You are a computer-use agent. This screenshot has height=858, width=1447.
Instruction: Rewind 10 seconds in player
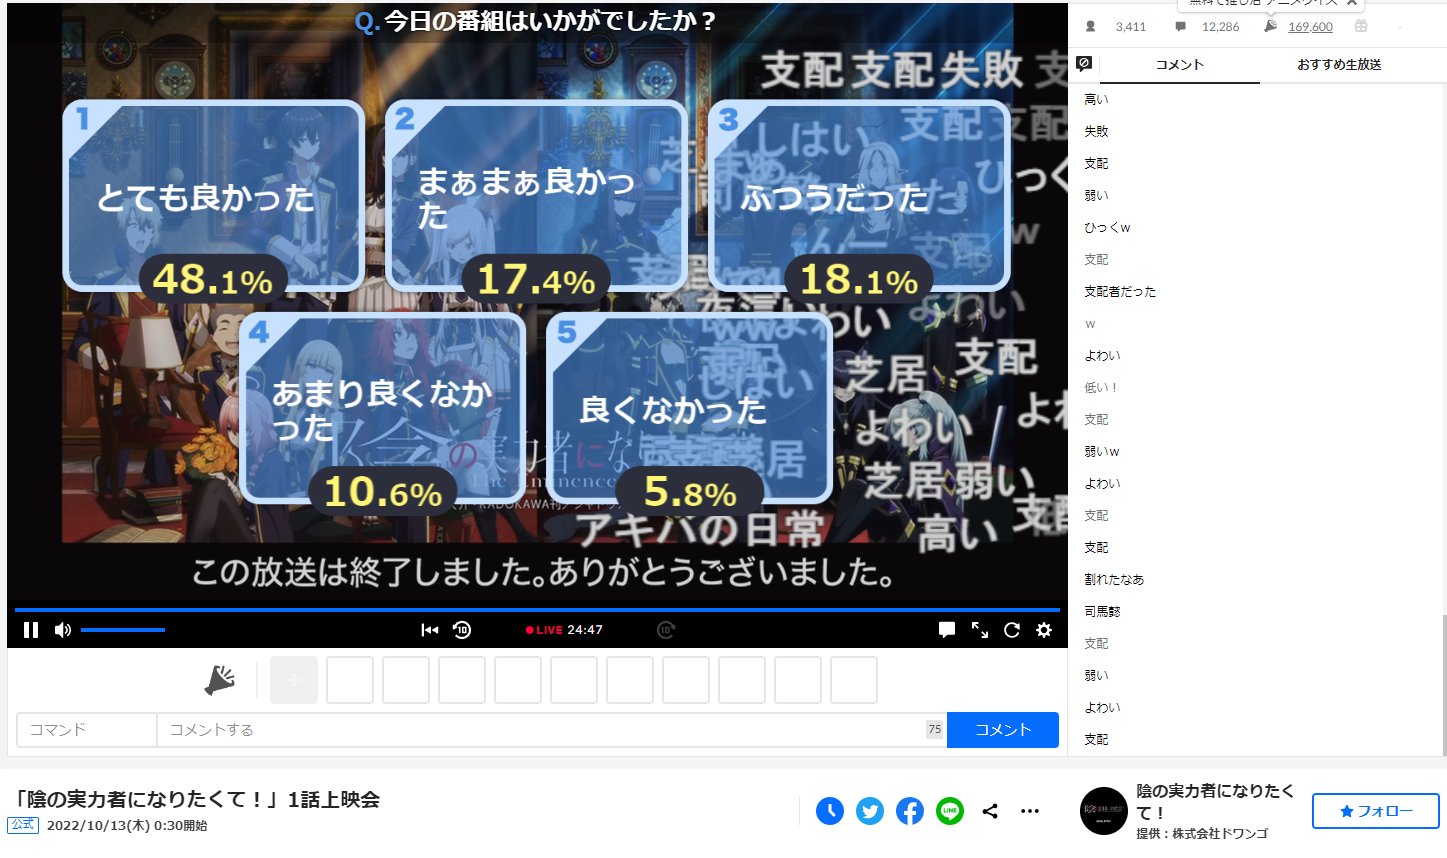[462, 630]
